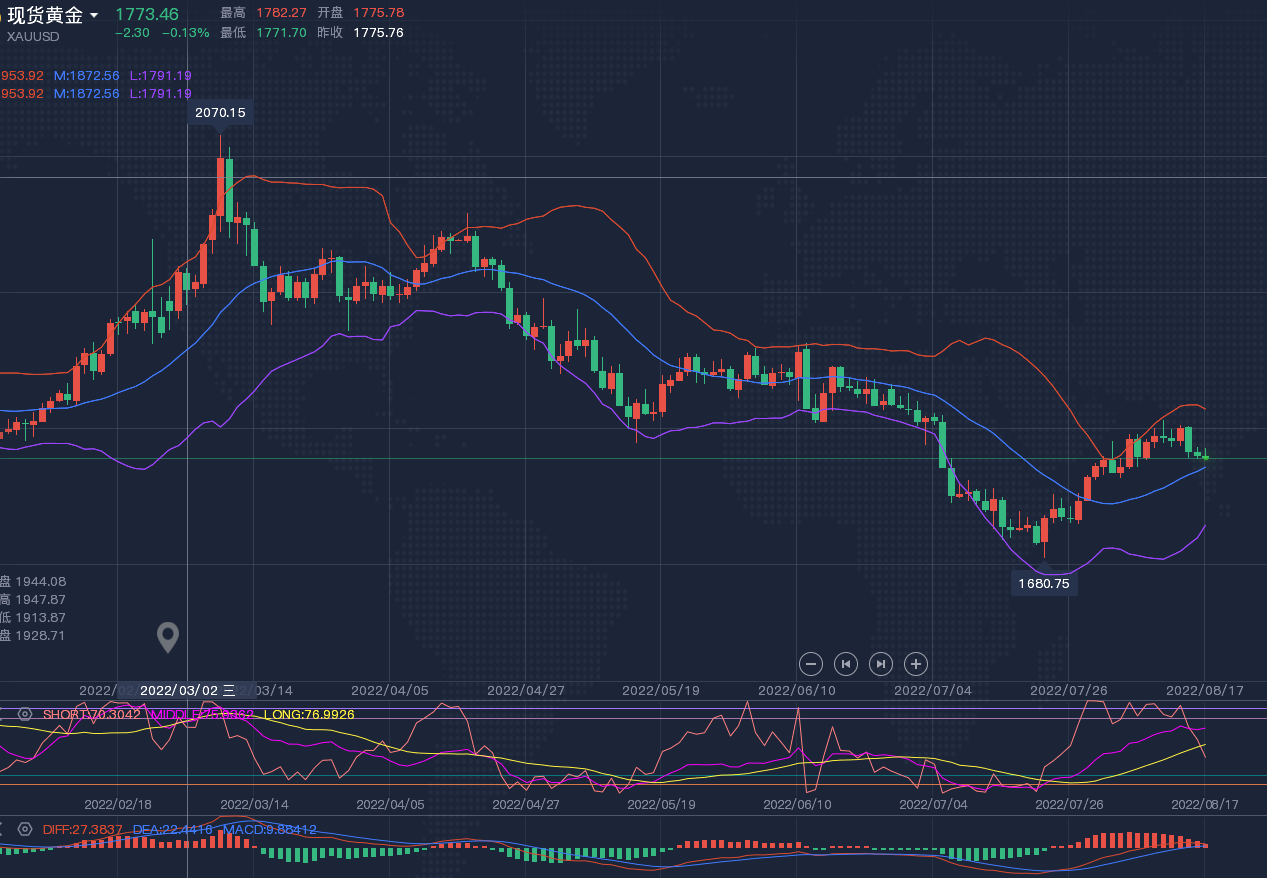The image size is (1267, 878).
Task: Click the M:1872.56 Bollinger middle label
Action: (x=86, y=76)
